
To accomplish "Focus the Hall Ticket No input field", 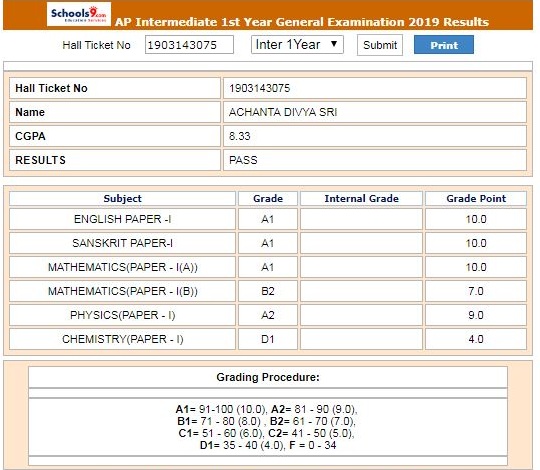I will coord(189,45).
